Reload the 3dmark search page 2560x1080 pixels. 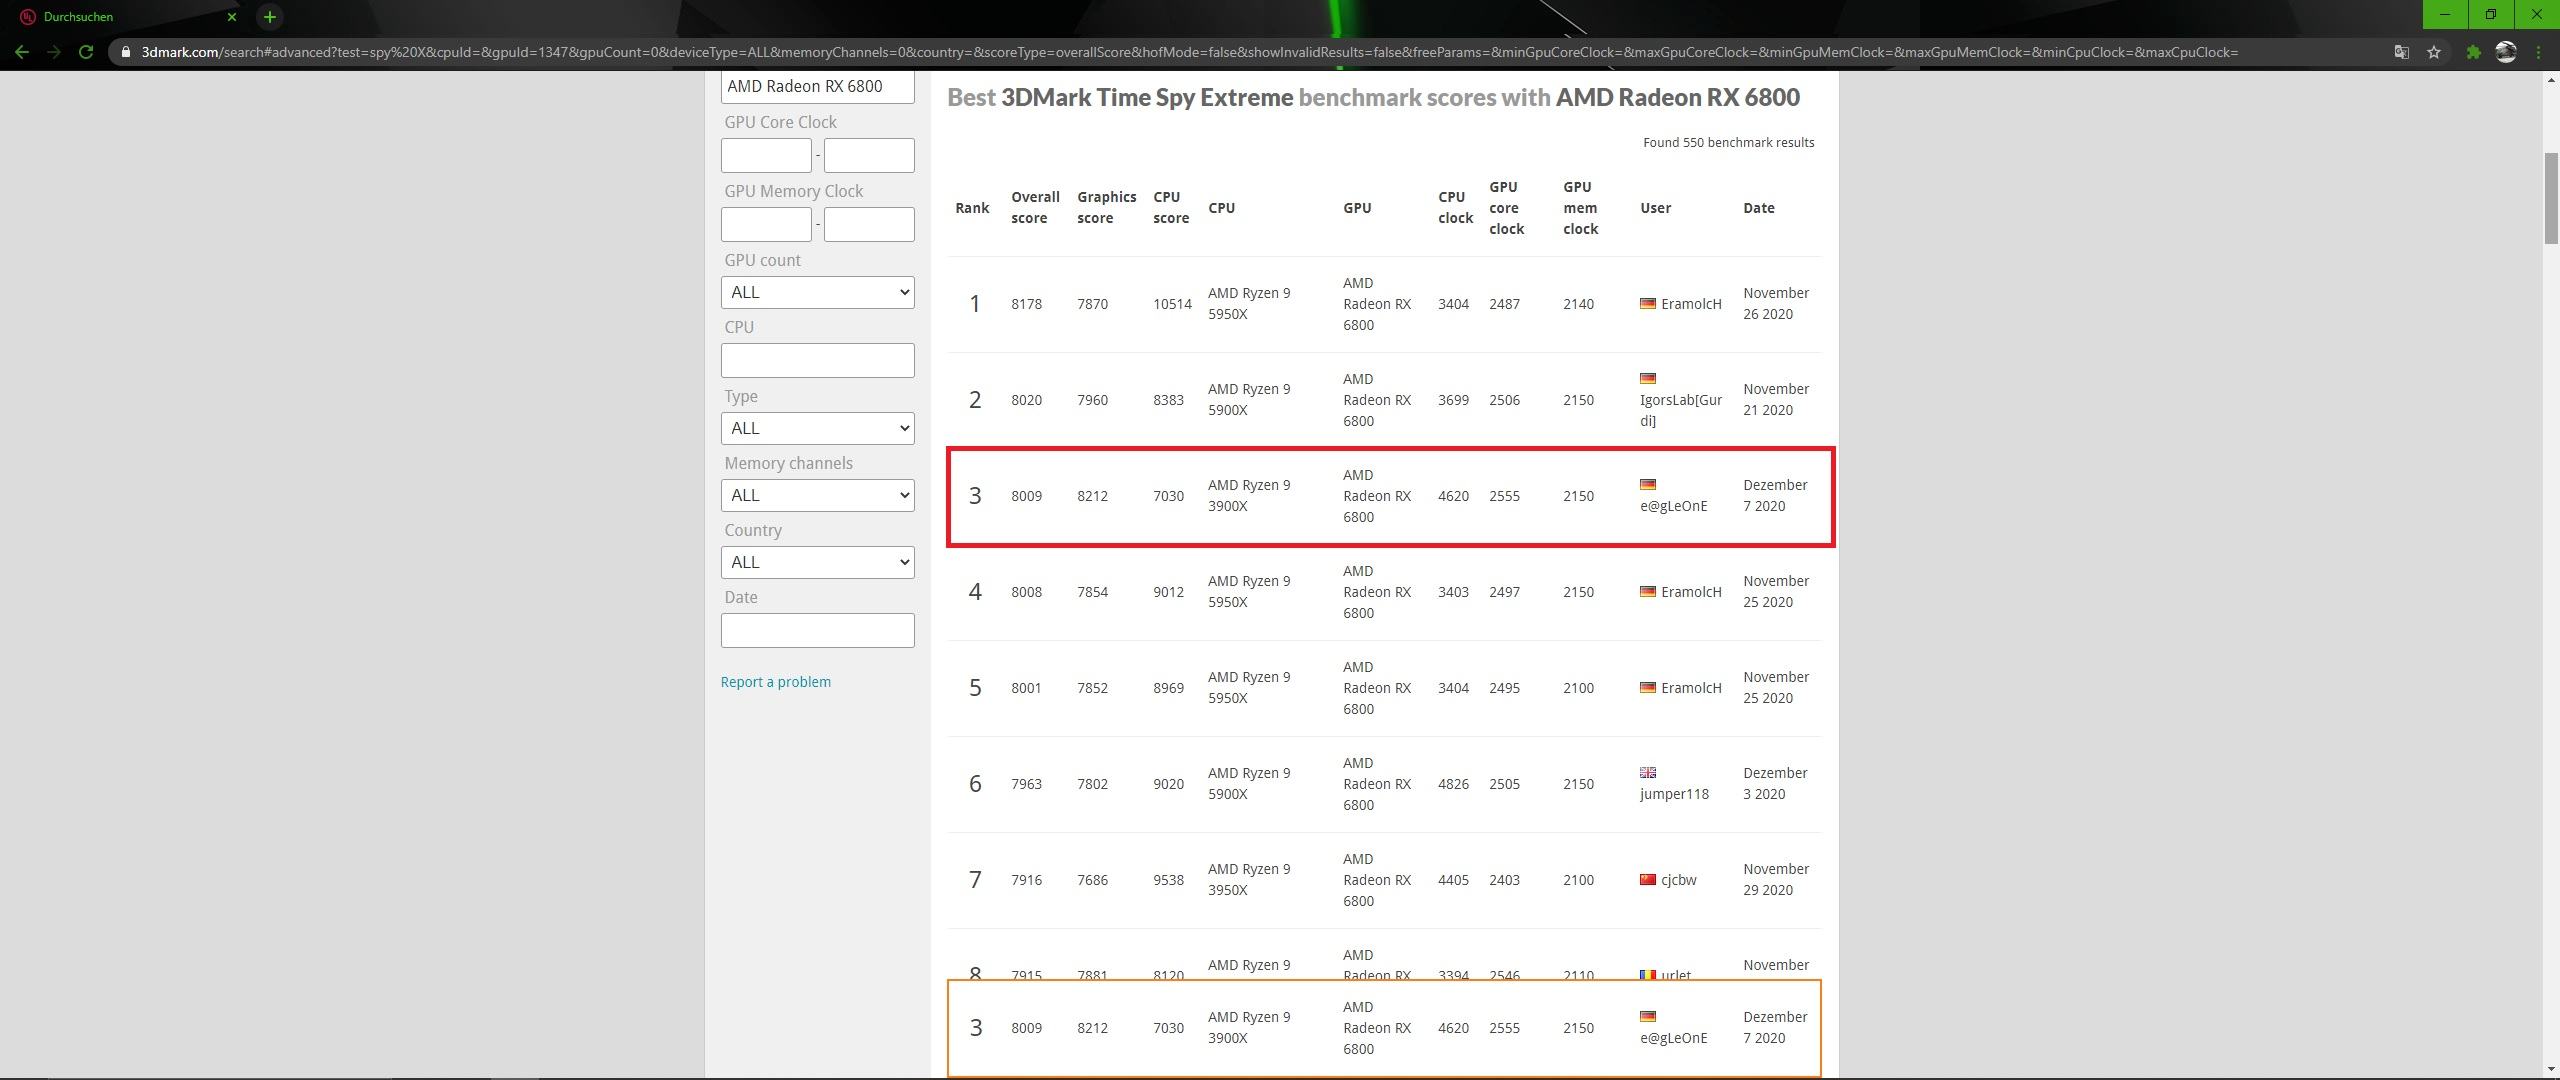pyautogui.click(x=86, y=52)
